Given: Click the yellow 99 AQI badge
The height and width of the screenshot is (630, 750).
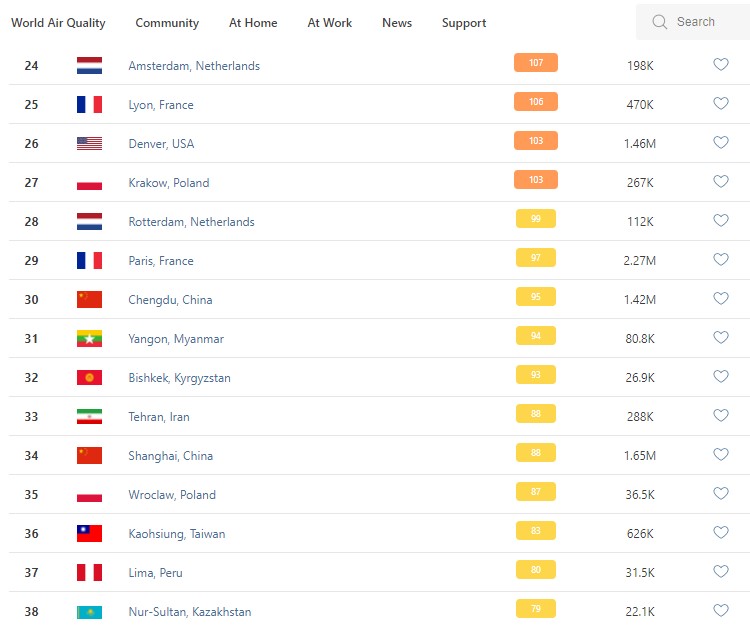Looking at the screenshot, I should (536, 219).
